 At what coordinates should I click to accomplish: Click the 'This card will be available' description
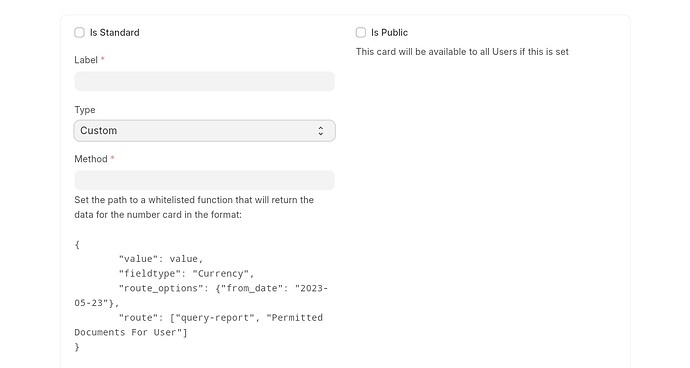(x=462, y=52)
